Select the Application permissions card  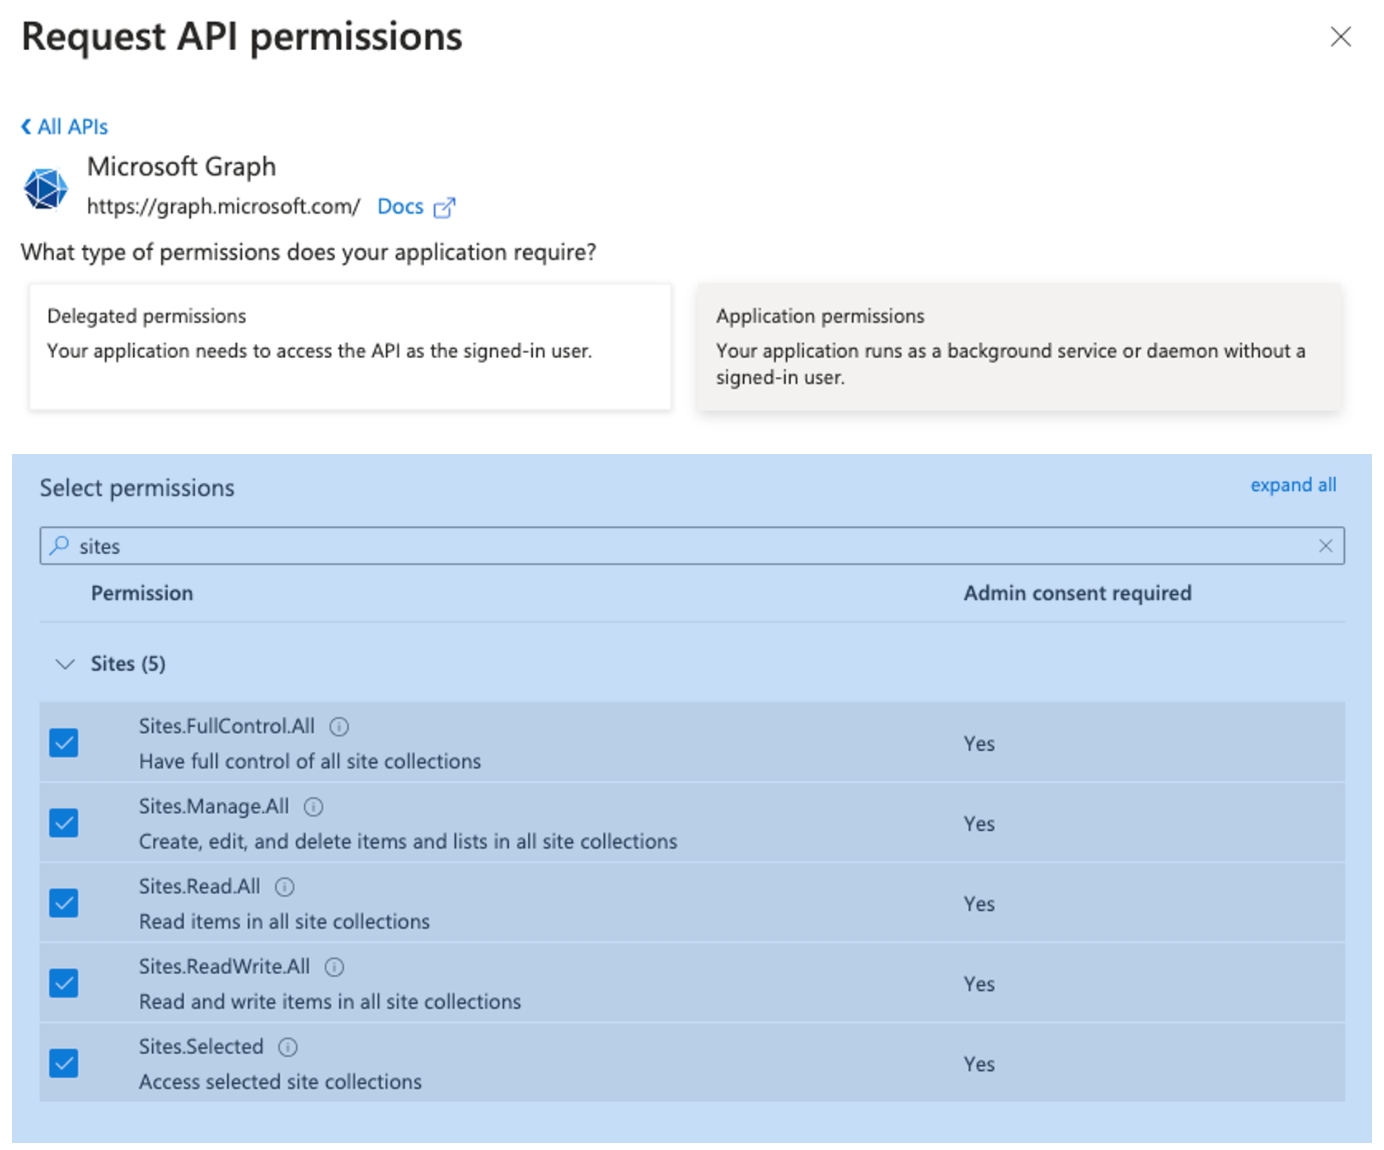pos(1019,347)
